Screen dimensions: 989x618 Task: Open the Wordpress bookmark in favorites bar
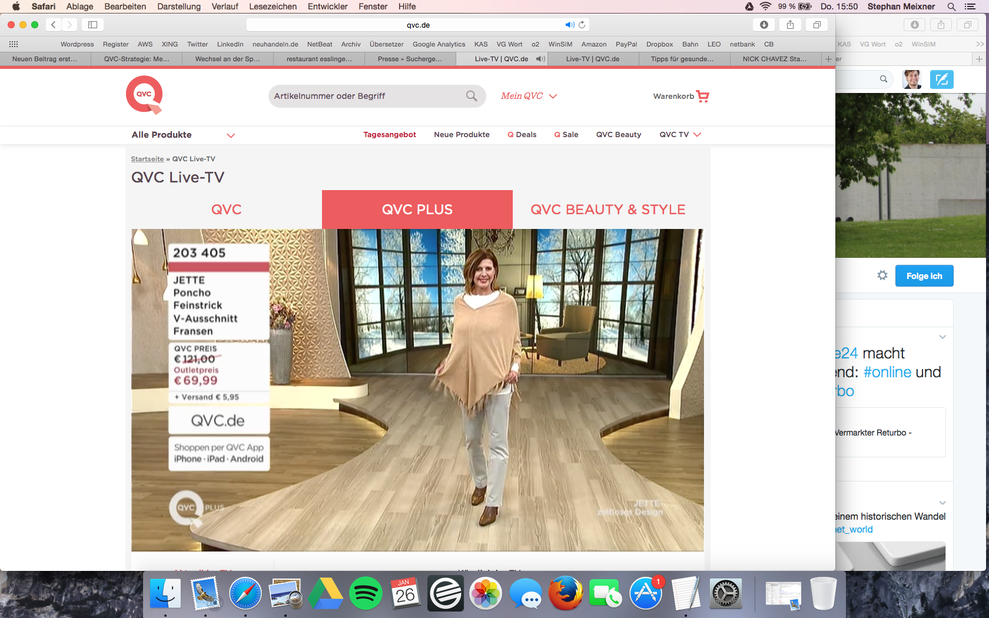77,44
